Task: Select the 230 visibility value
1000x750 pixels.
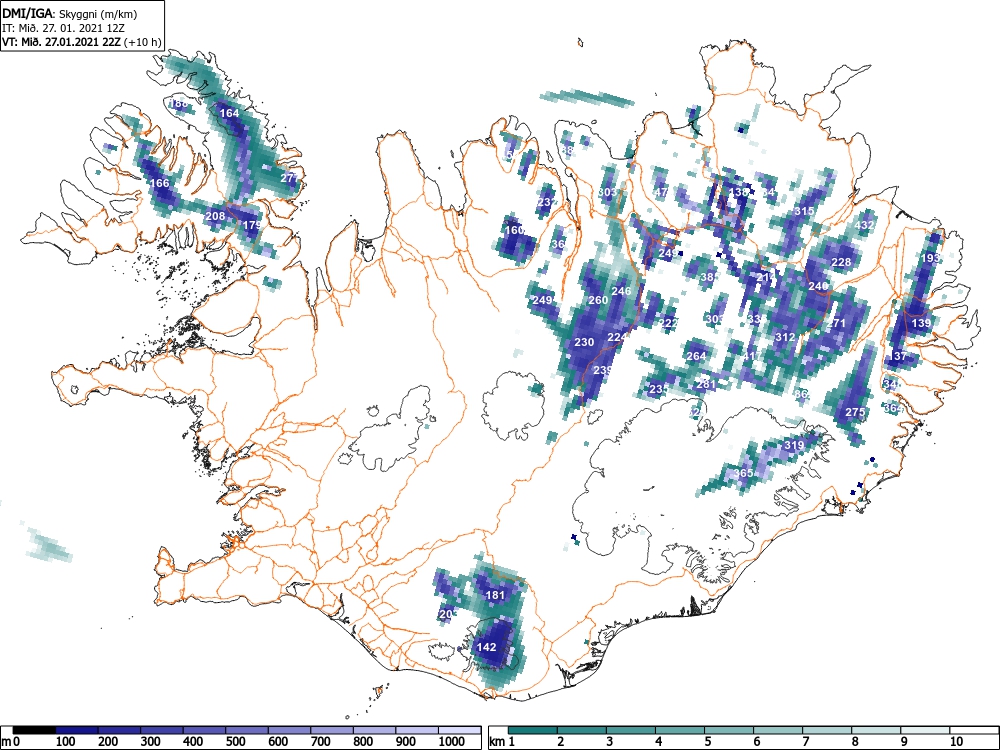Action: (x=584, y=342)
